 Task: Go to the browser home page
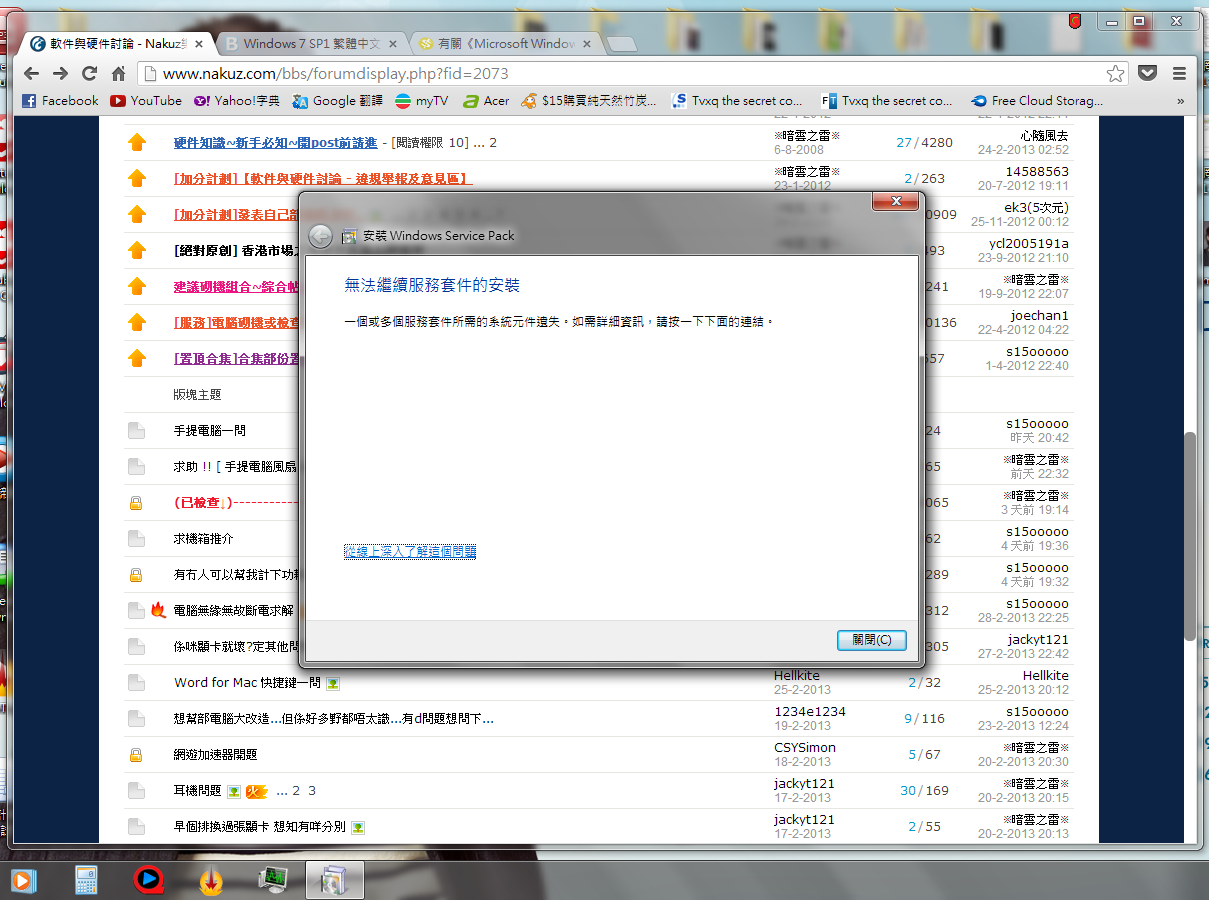tap(118, 74)
